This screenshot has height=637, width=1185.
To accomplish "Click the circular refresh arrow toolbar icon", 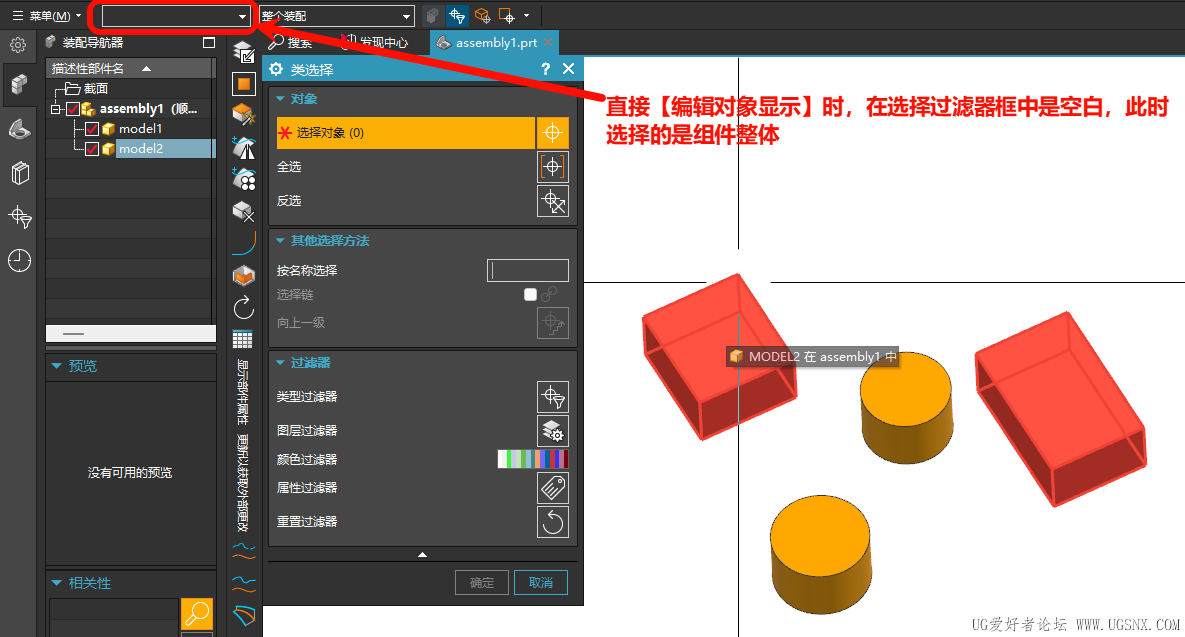I will click(243, 308).
